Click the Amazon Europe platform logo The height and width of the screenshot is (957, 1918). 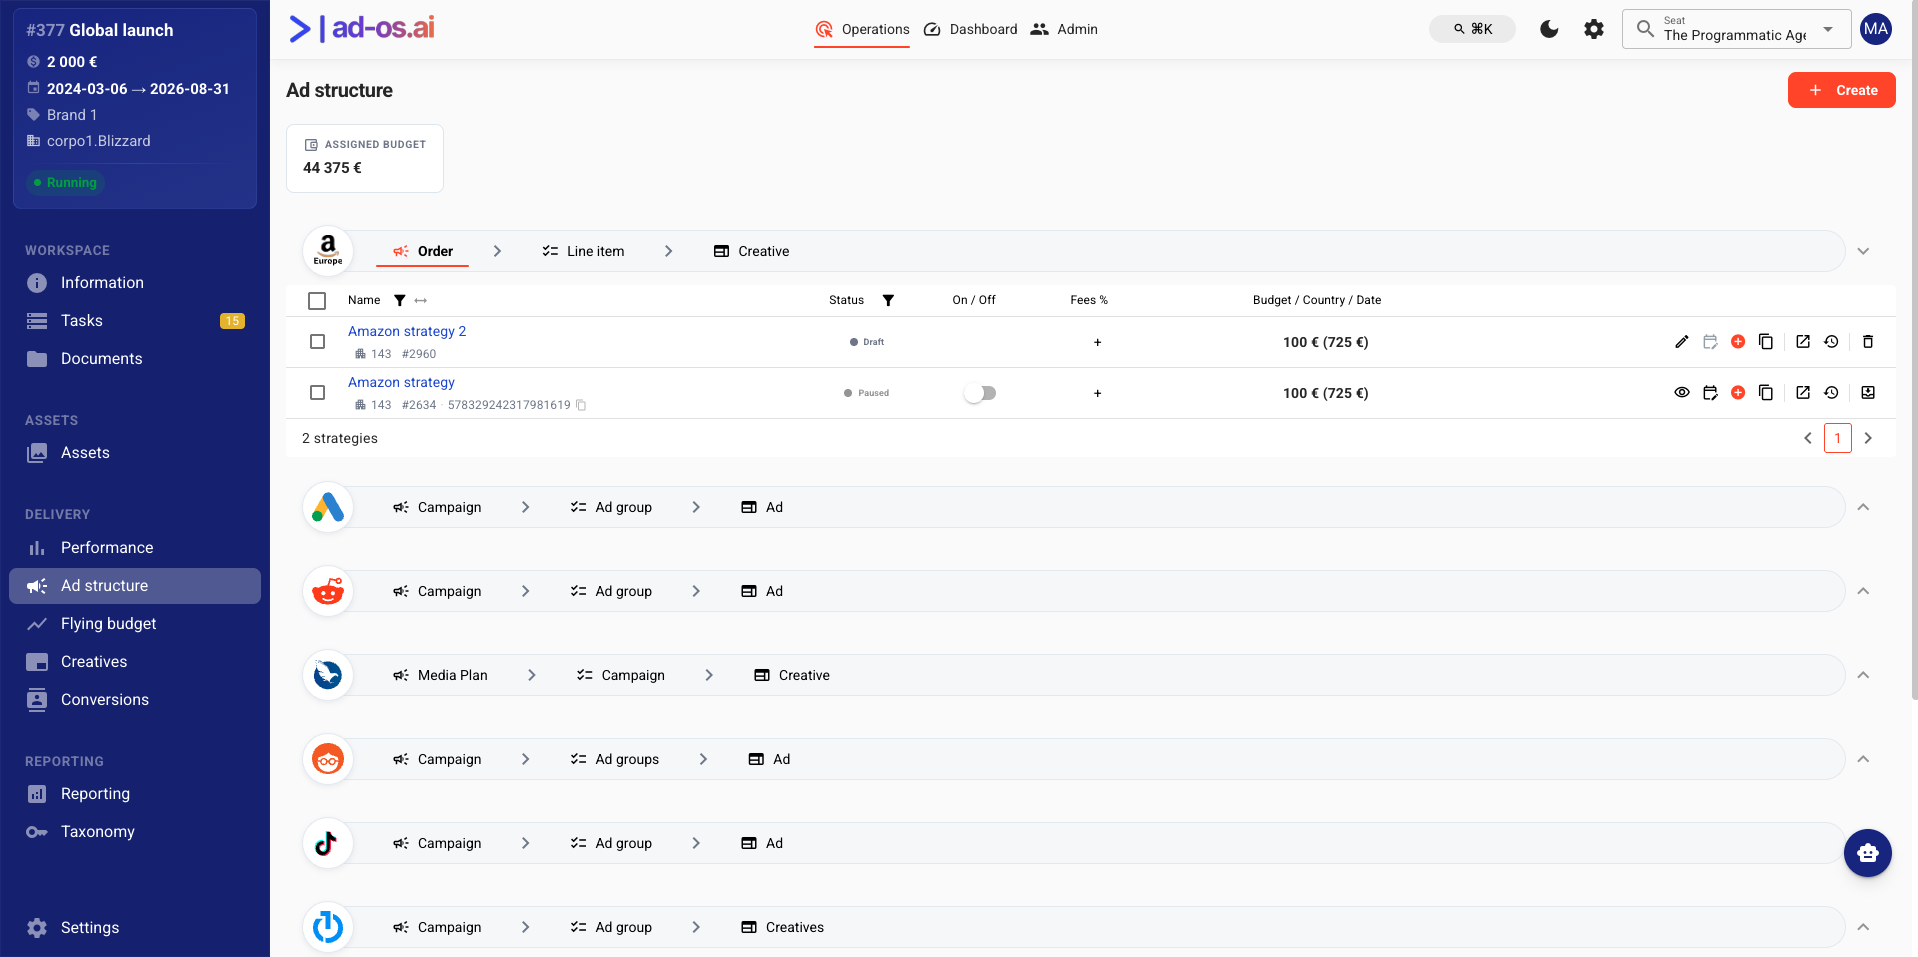[x=328, y=251]
